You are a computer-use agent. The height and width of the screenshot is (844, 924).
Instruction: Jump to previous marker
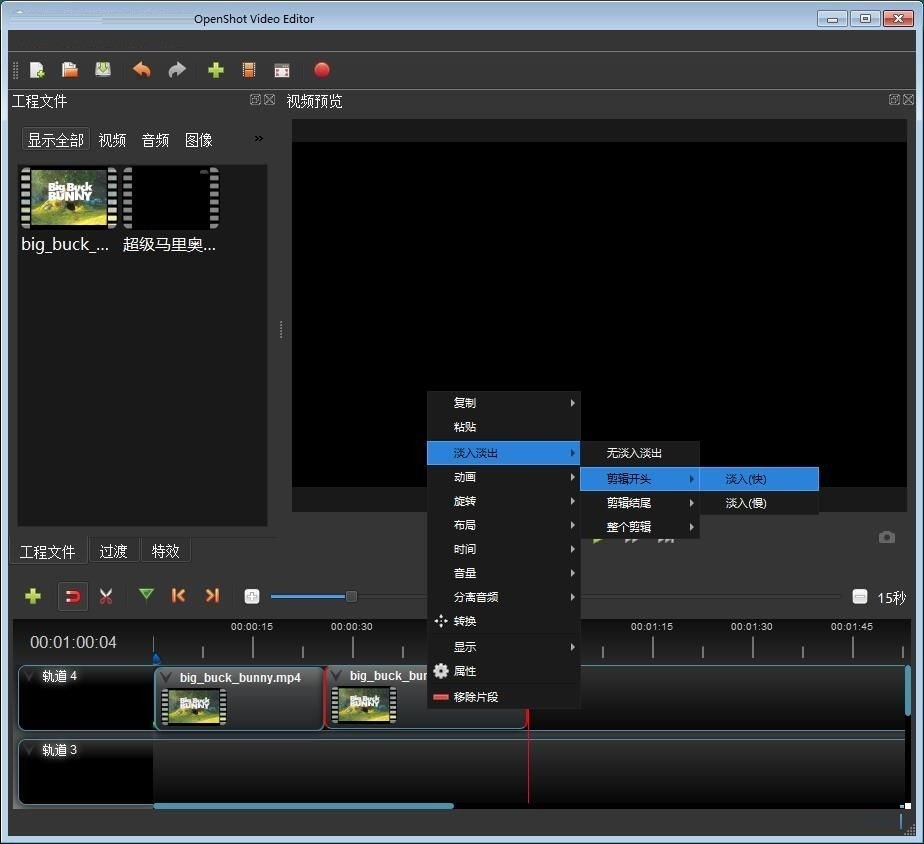(178, 595)
